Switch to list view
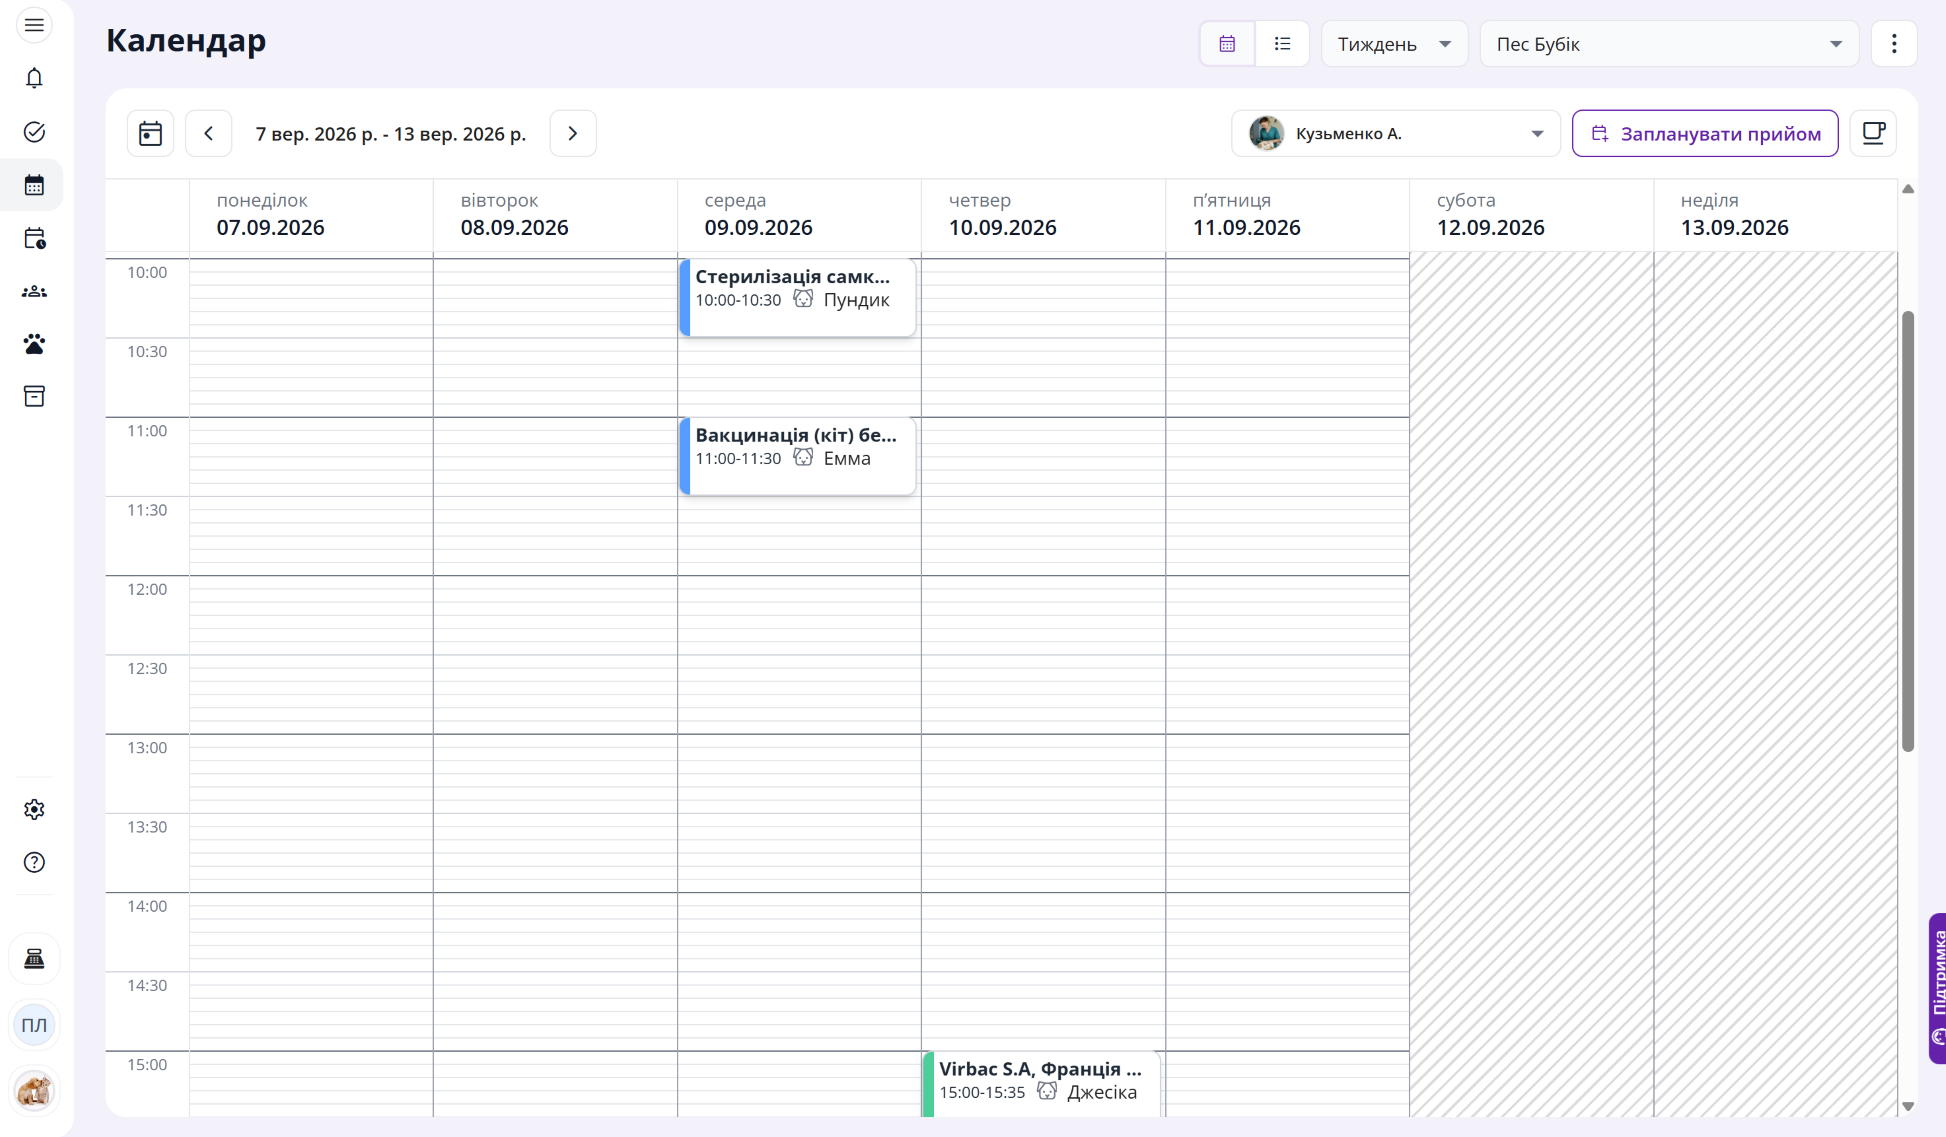The height and width of the screenshot is (1137, 1946). tap(1282, 44)
